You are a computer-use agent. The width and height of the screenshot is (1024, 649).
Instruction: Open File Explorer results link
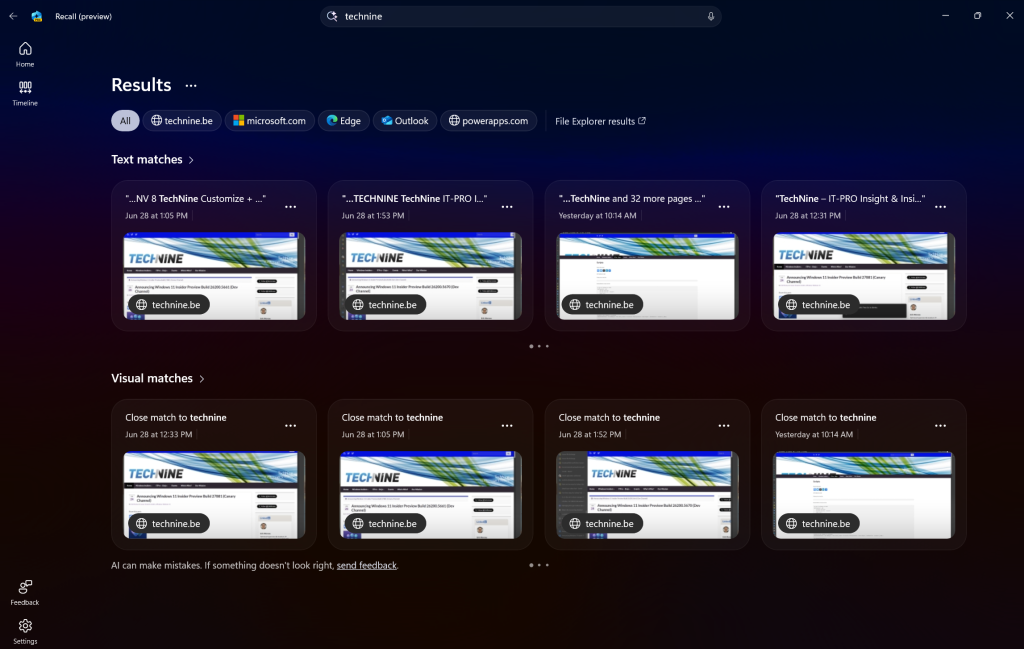(600, 121)
